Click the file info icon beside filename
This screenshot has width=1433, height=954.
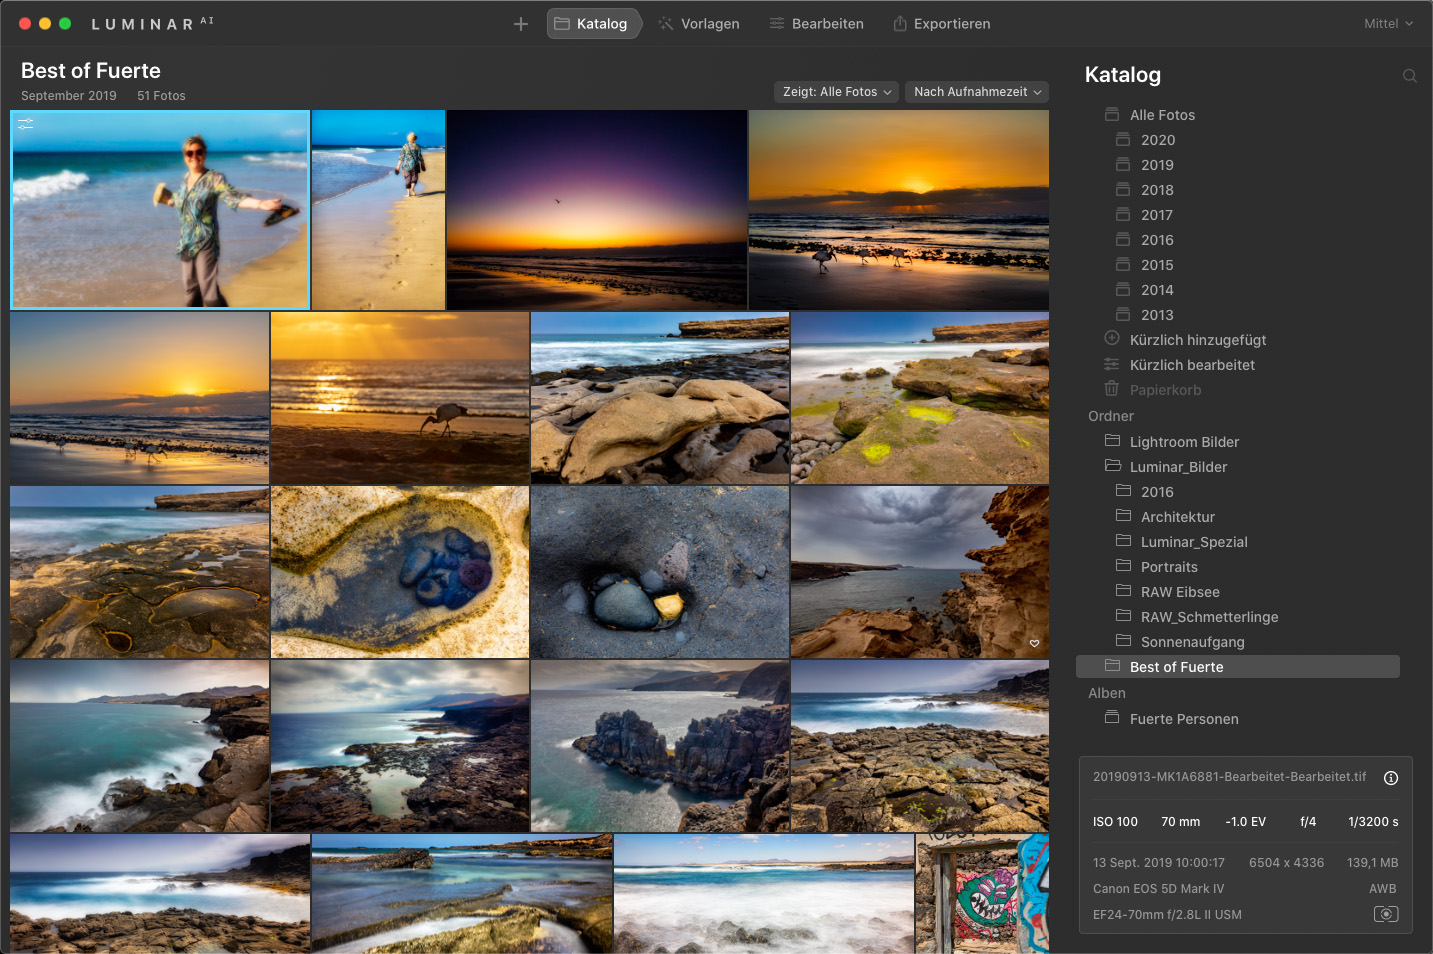tap(1390, 778)
